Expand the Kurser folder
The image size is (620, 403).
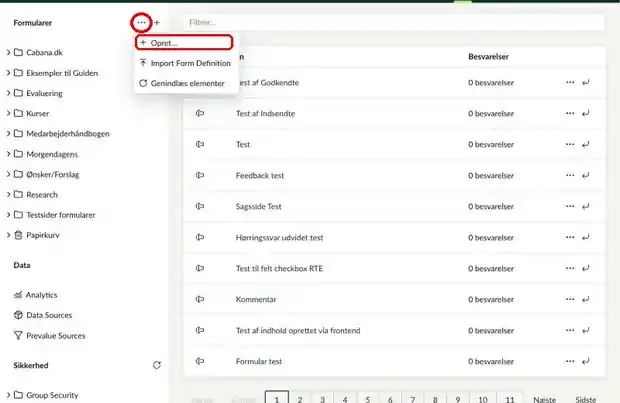click(x=8, y=113)
